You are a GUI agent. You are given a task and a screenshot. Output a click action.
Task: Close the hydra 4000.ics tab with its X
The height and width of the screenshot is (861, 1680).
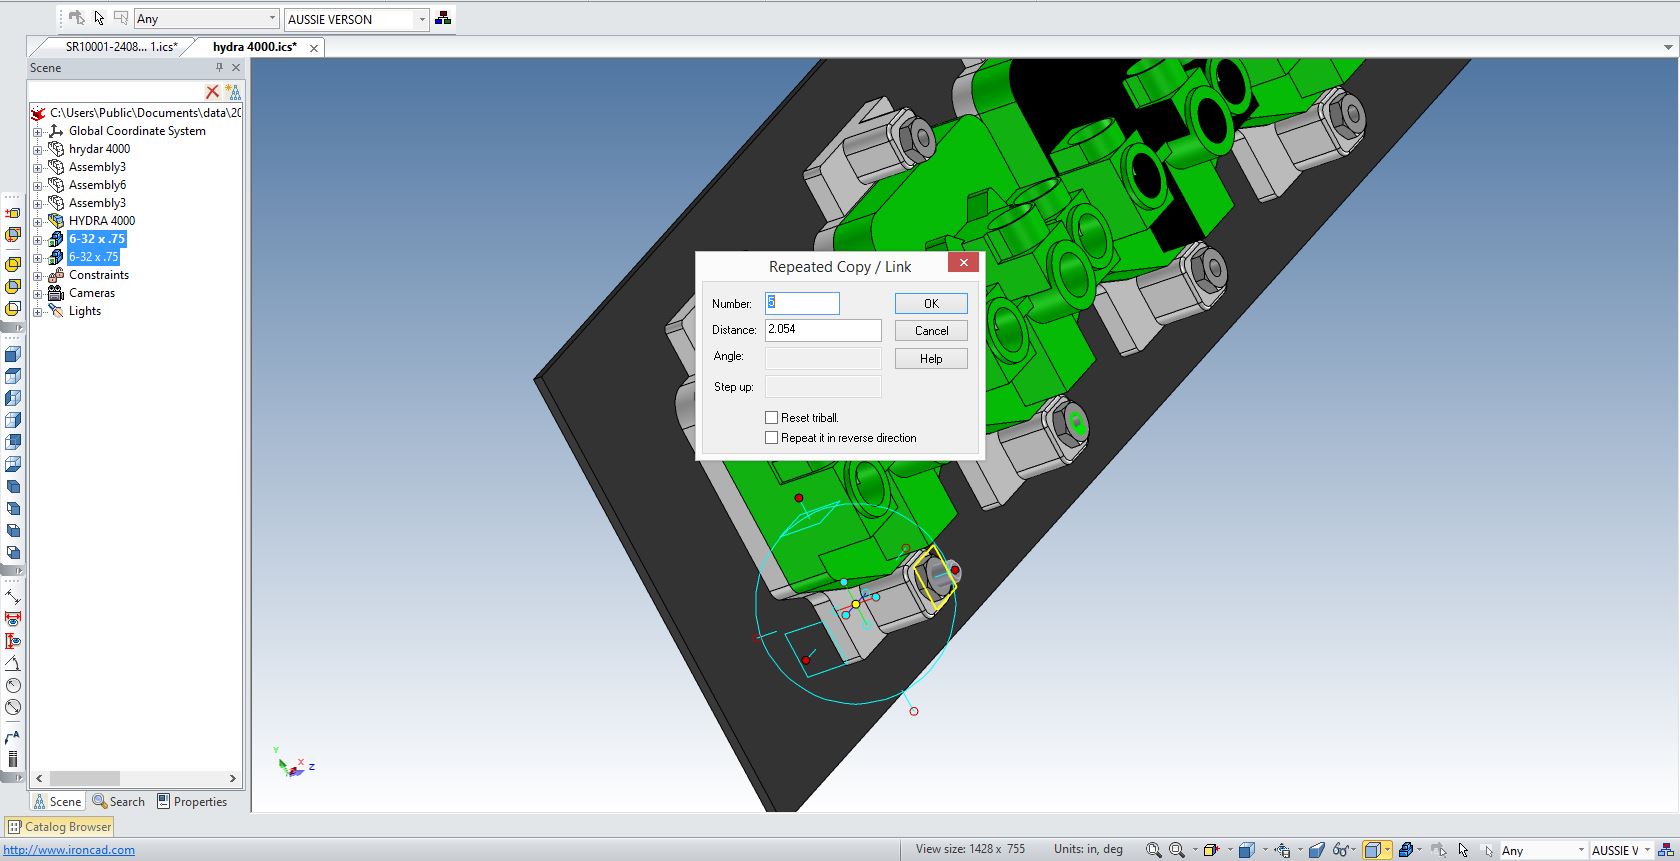tap(314, 48)
